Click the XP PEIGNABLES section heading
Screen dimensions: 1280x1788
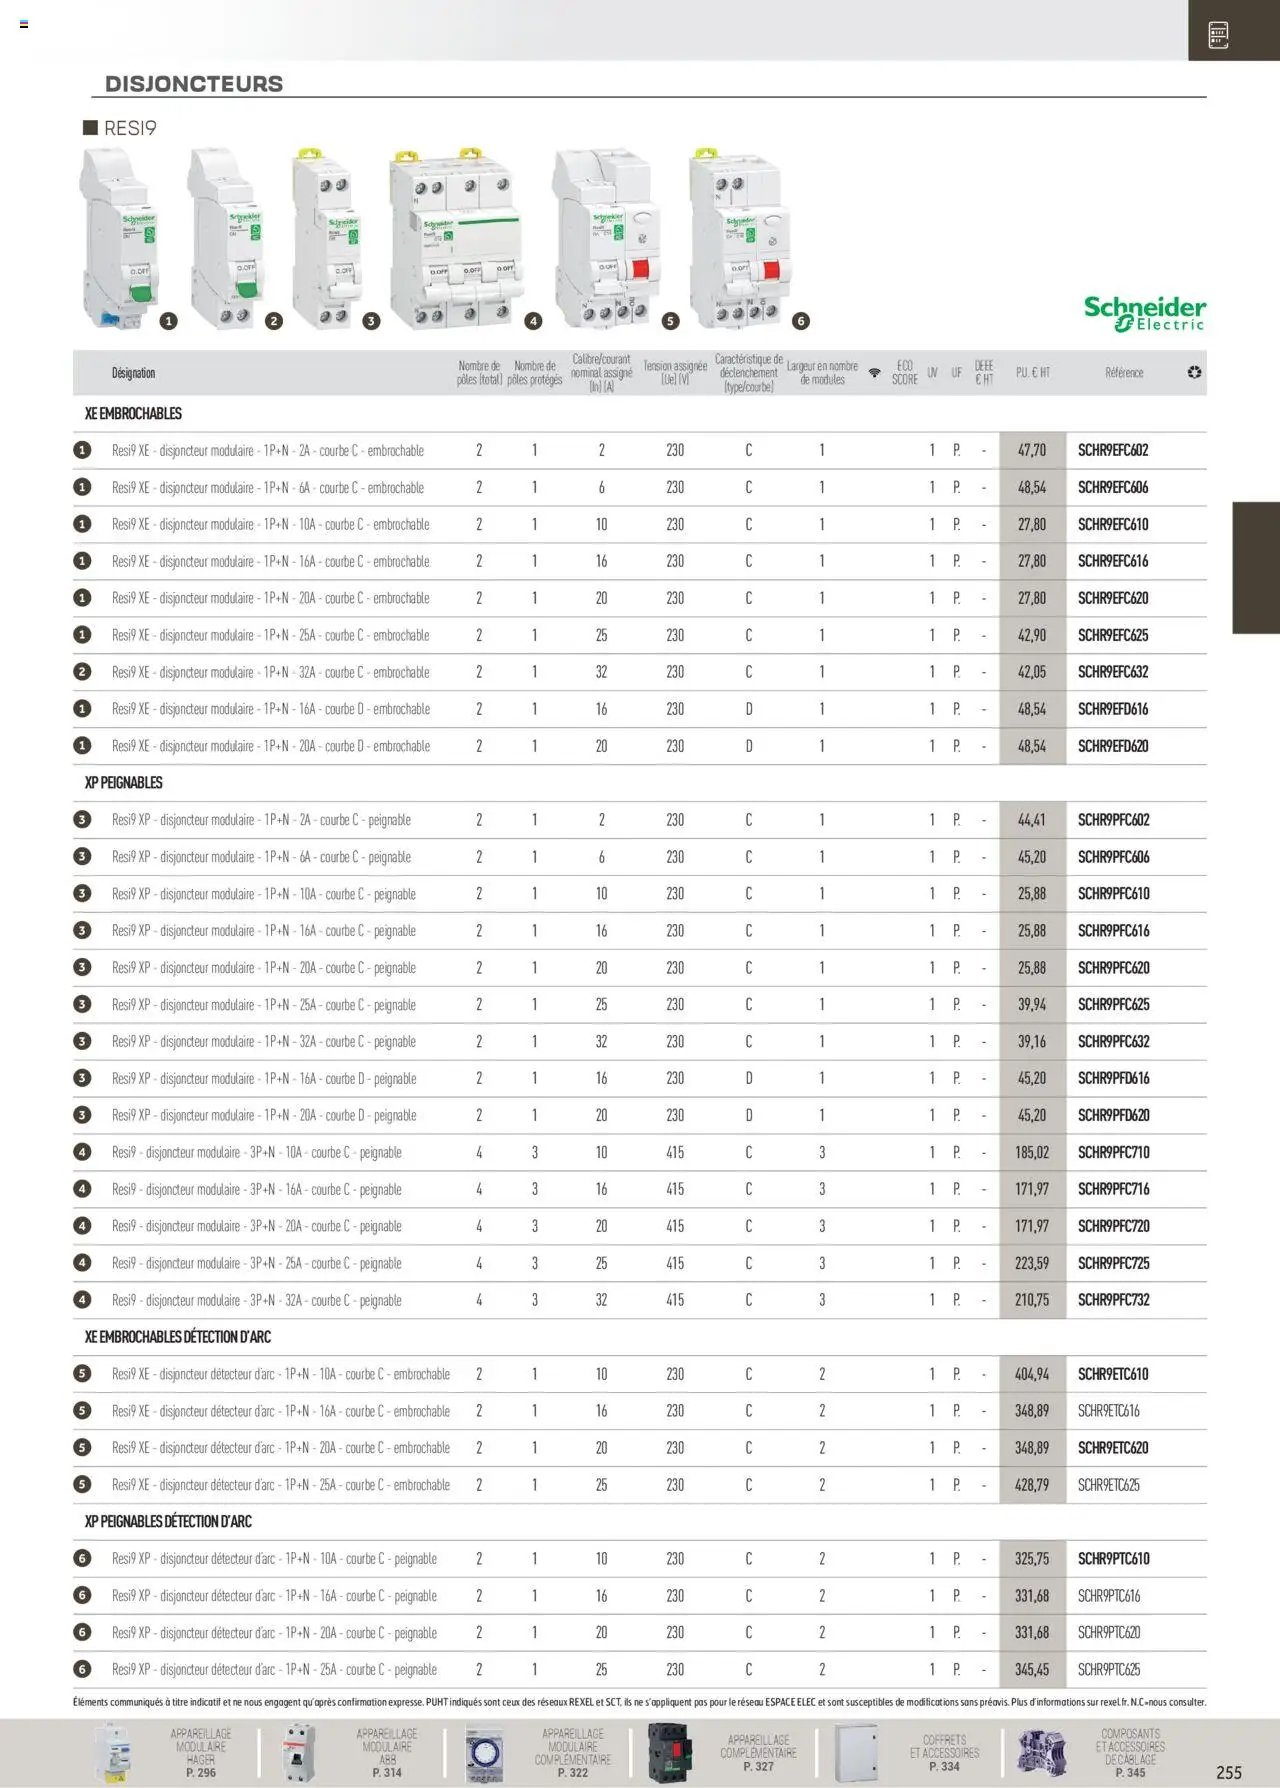pos(123,783)
